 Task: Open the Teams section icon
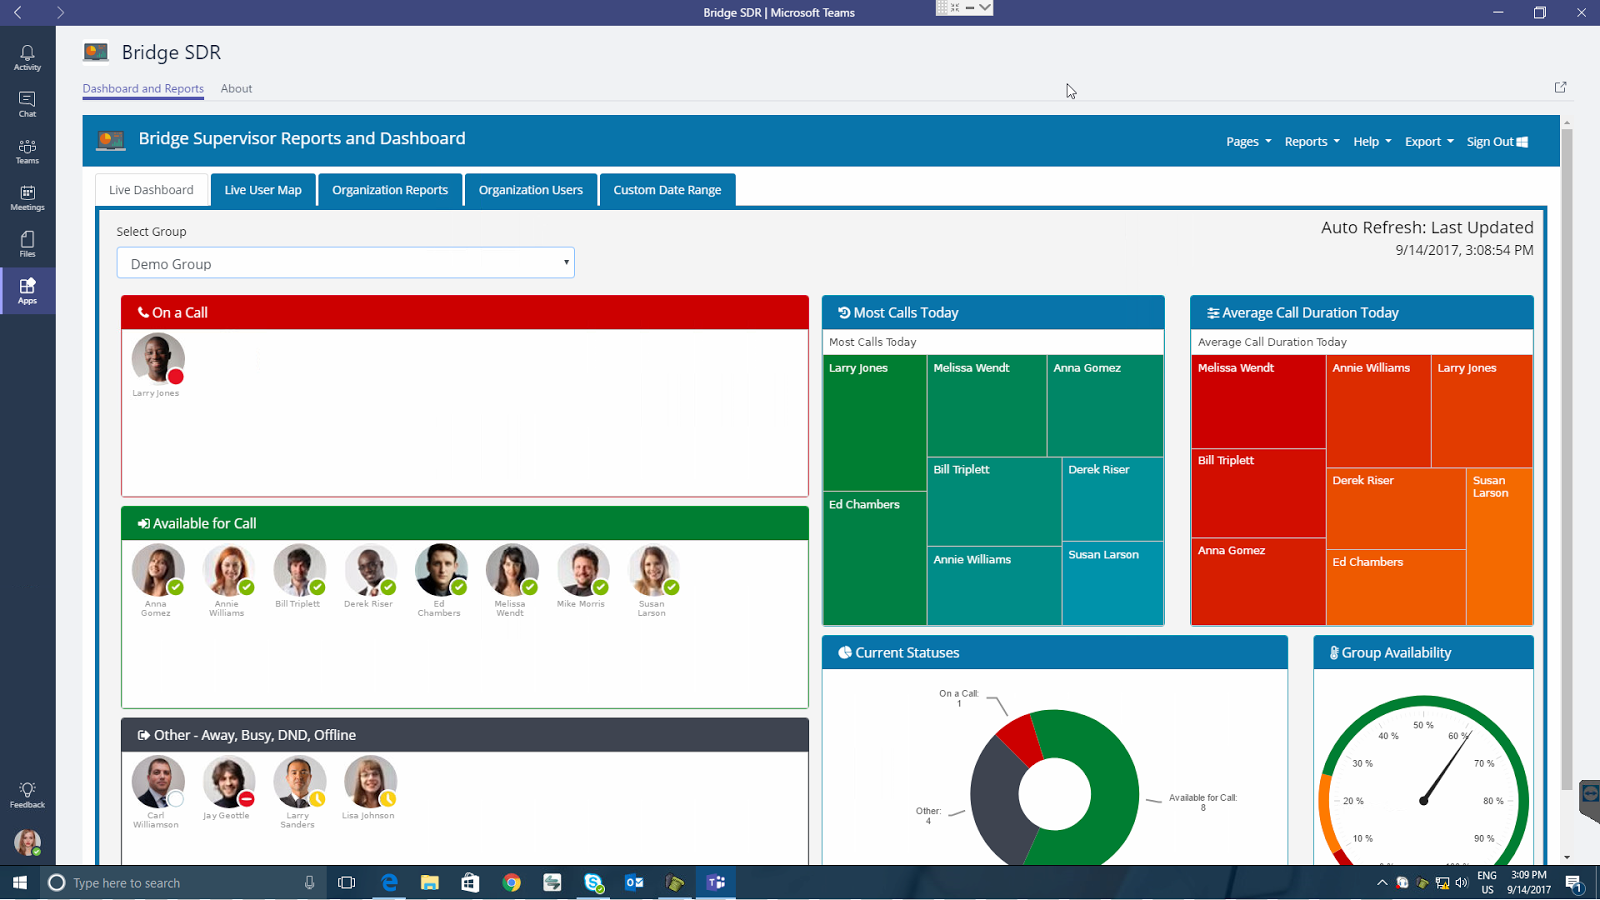(x=27, y=151)
